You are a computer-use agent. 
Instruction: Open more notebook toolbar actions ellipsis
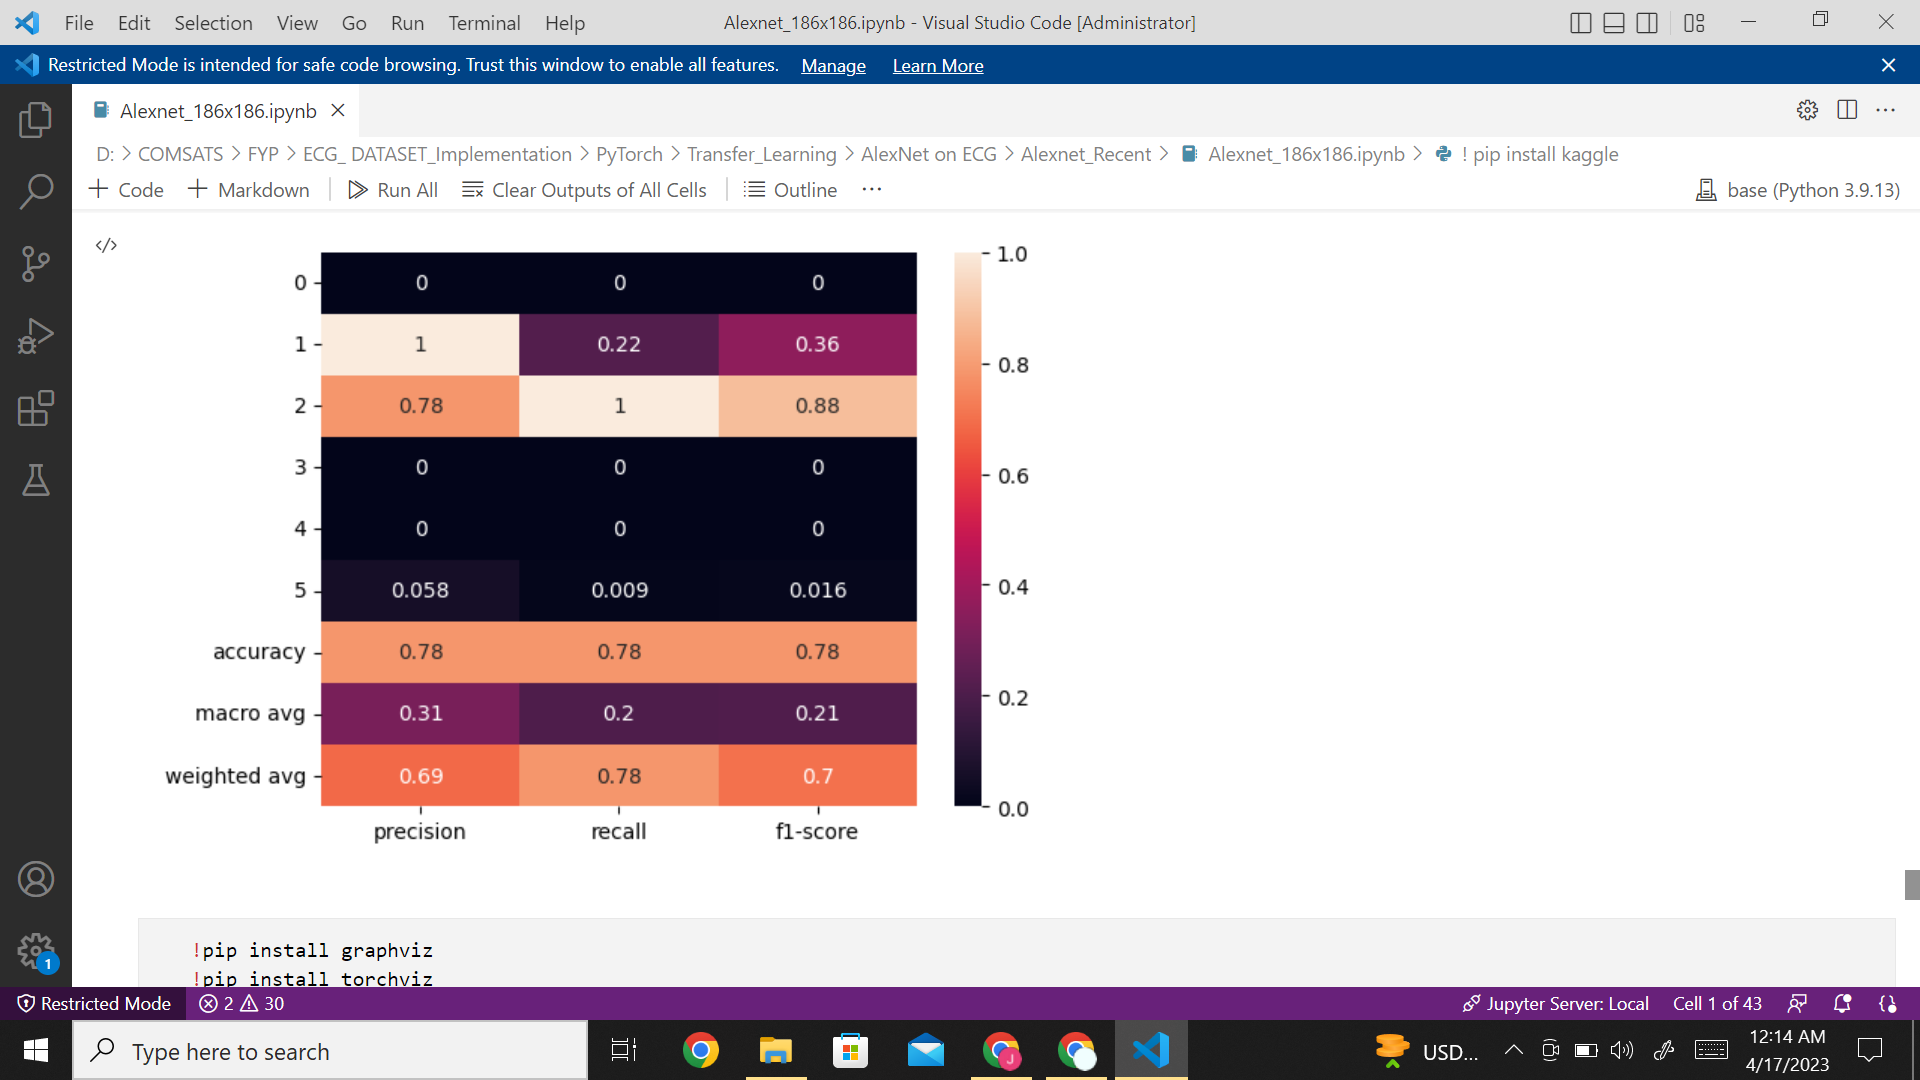pos(872,190)
